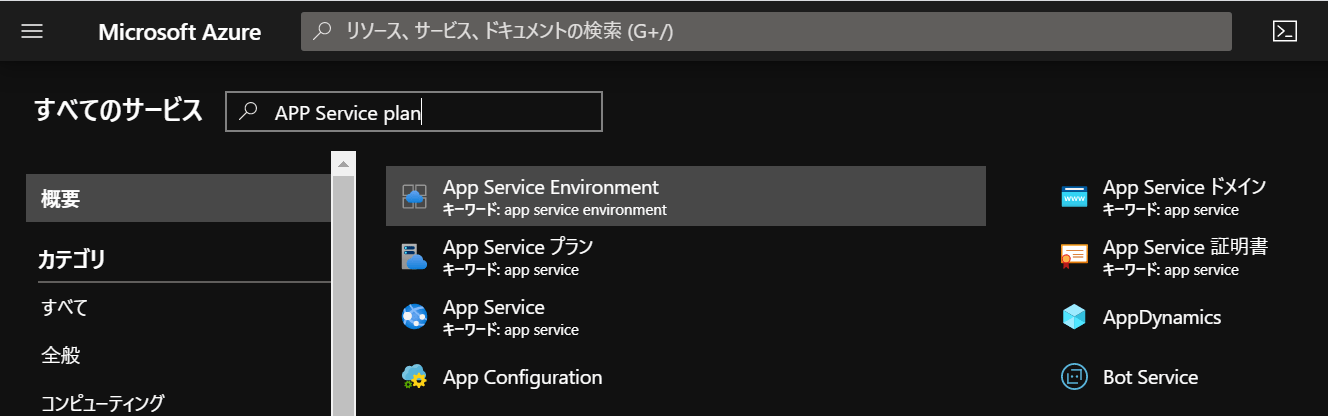The height and width of the screenshot is (416, 1328).
Task: Click the sidebar scrollbar up arrow
Action: [x=343, y=163]
